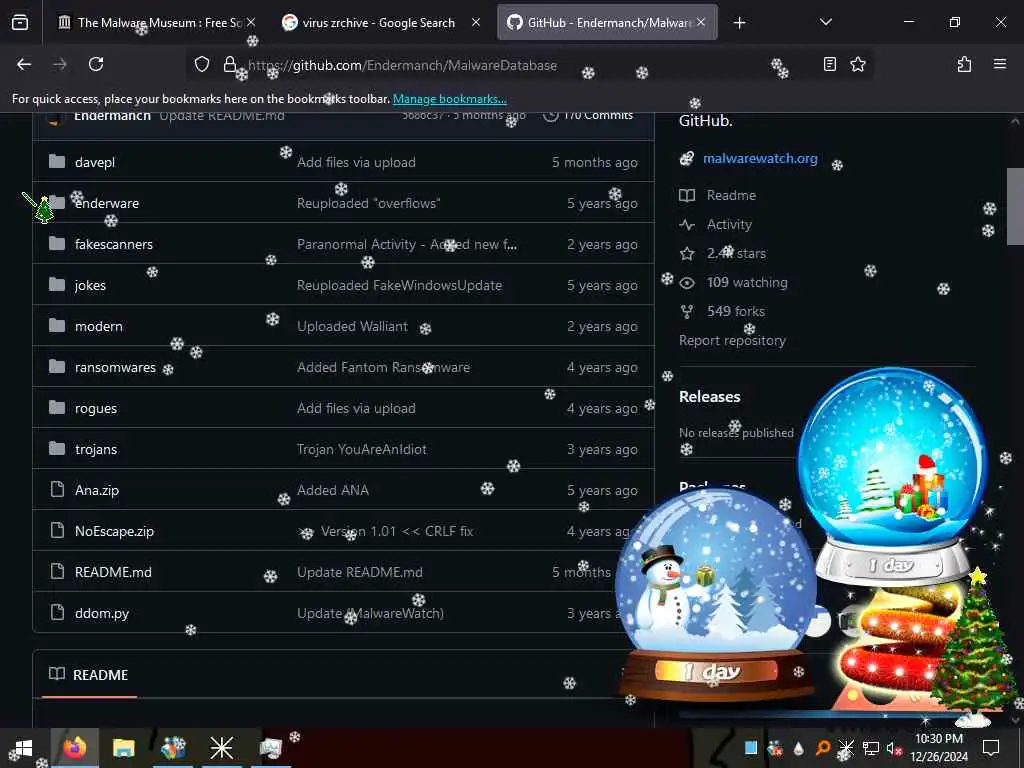The height and width of the screenshot is (768, 1024).
Task: Open commit 'Trojan YouAreAnIdiot'
Action: tap(361, 450)
